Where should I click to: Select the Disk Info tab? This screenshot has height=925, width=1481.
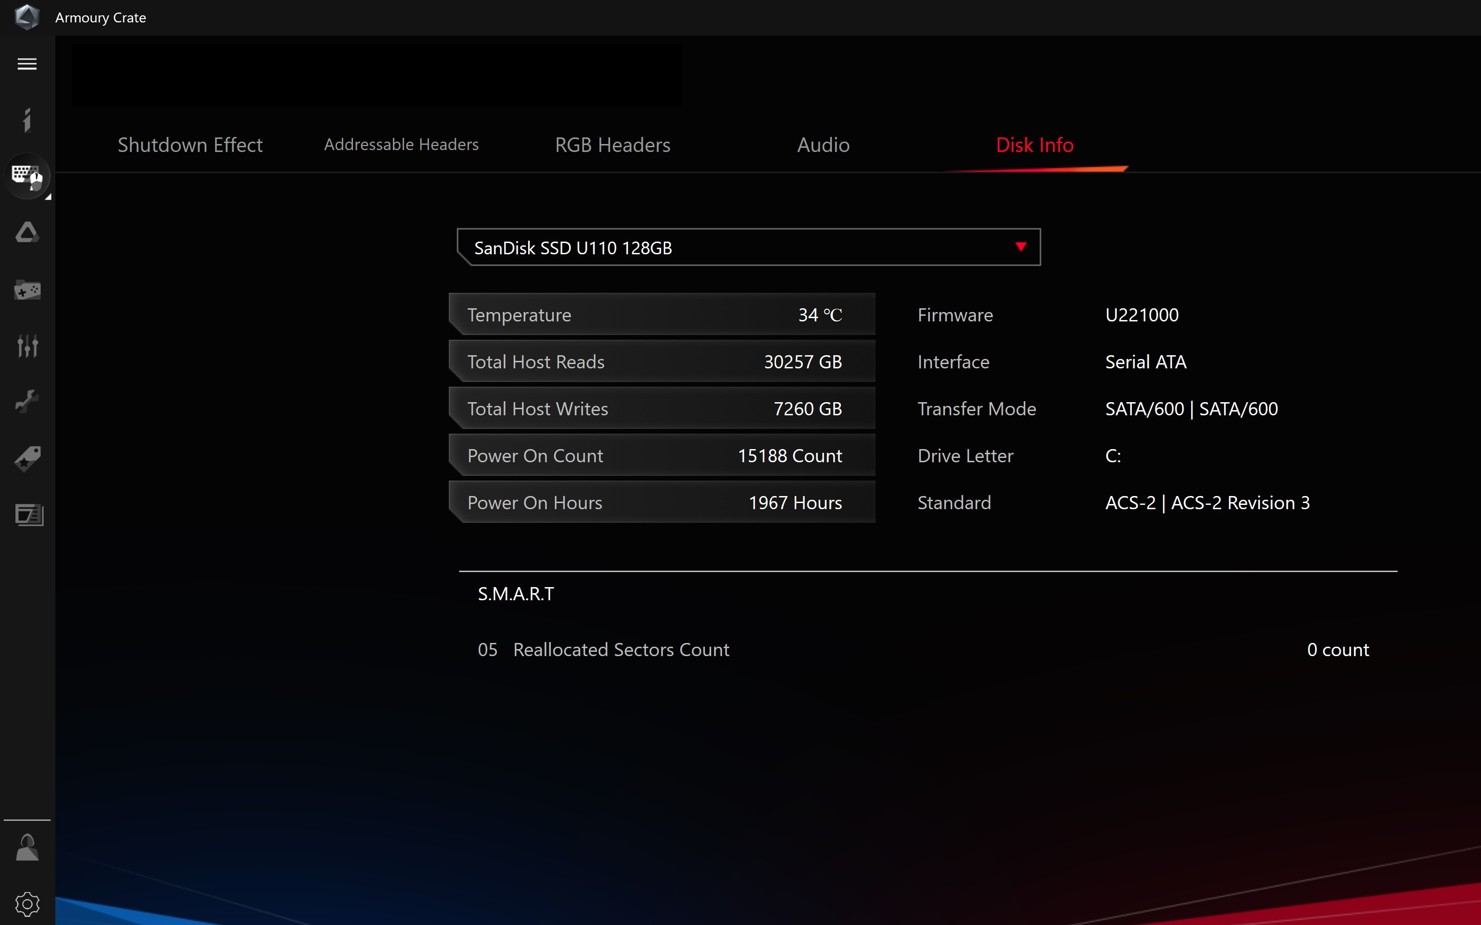coord(1034,145)
